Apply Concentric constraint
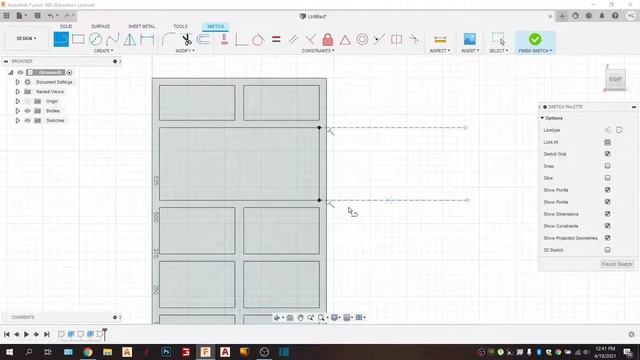The image size is (640, 360). (362, 40)
